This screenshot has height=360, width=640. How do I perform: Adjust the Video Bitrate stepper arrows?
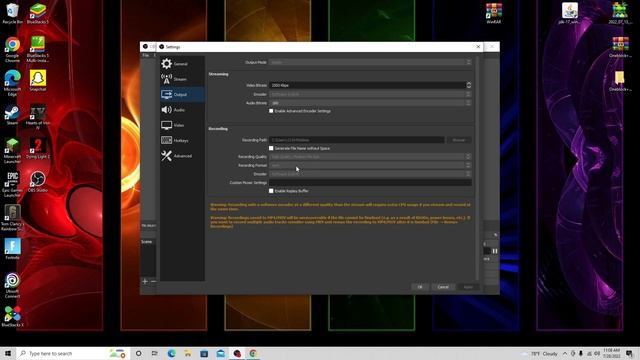coord(469,85)
